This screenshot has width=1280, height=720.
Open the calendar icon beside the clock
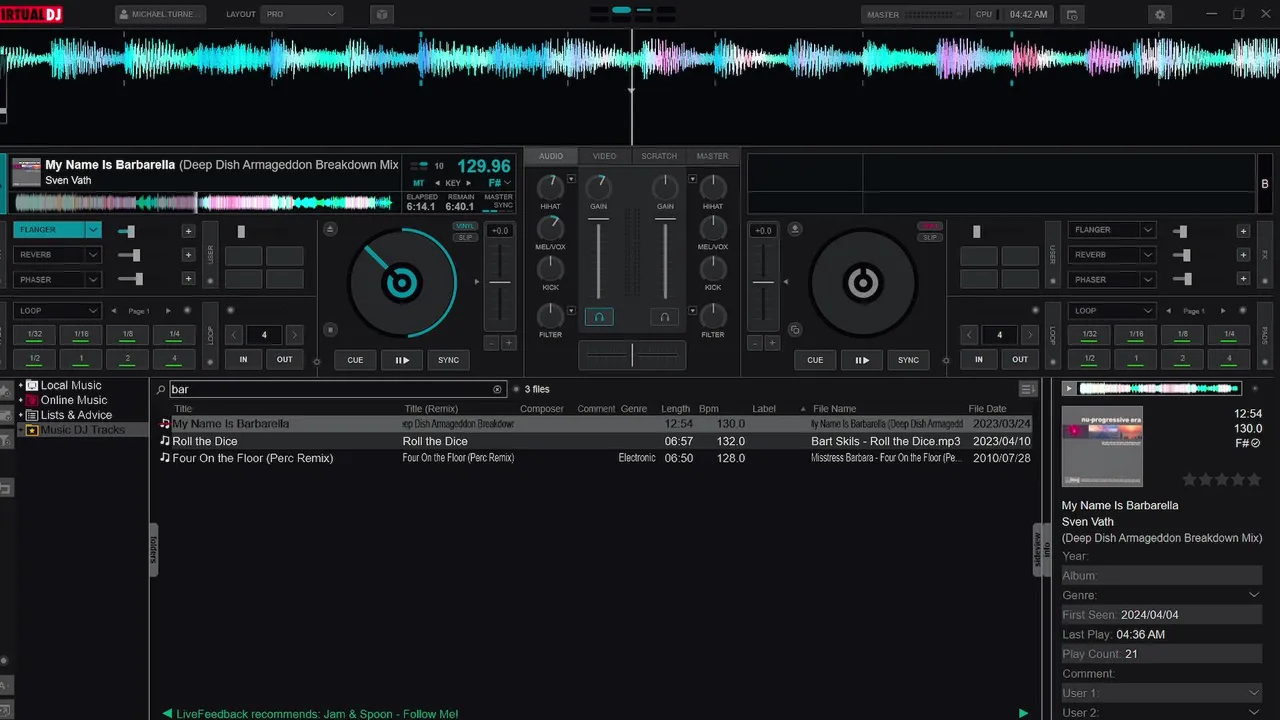tap(1072, 15)
